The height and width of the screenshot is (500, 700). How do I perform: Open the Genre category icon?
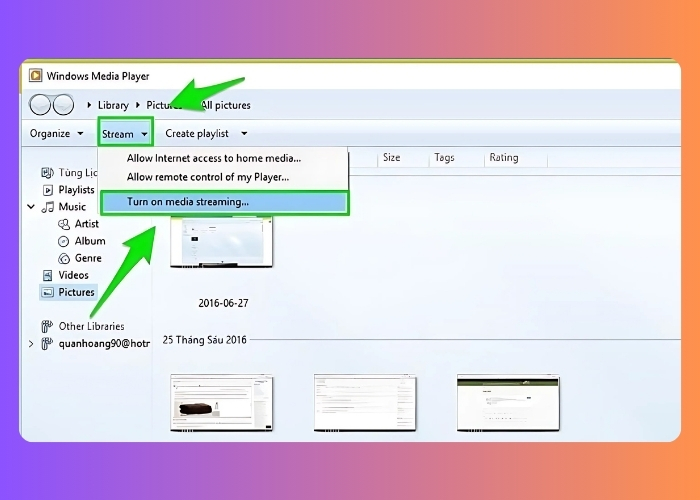(65, 258)
